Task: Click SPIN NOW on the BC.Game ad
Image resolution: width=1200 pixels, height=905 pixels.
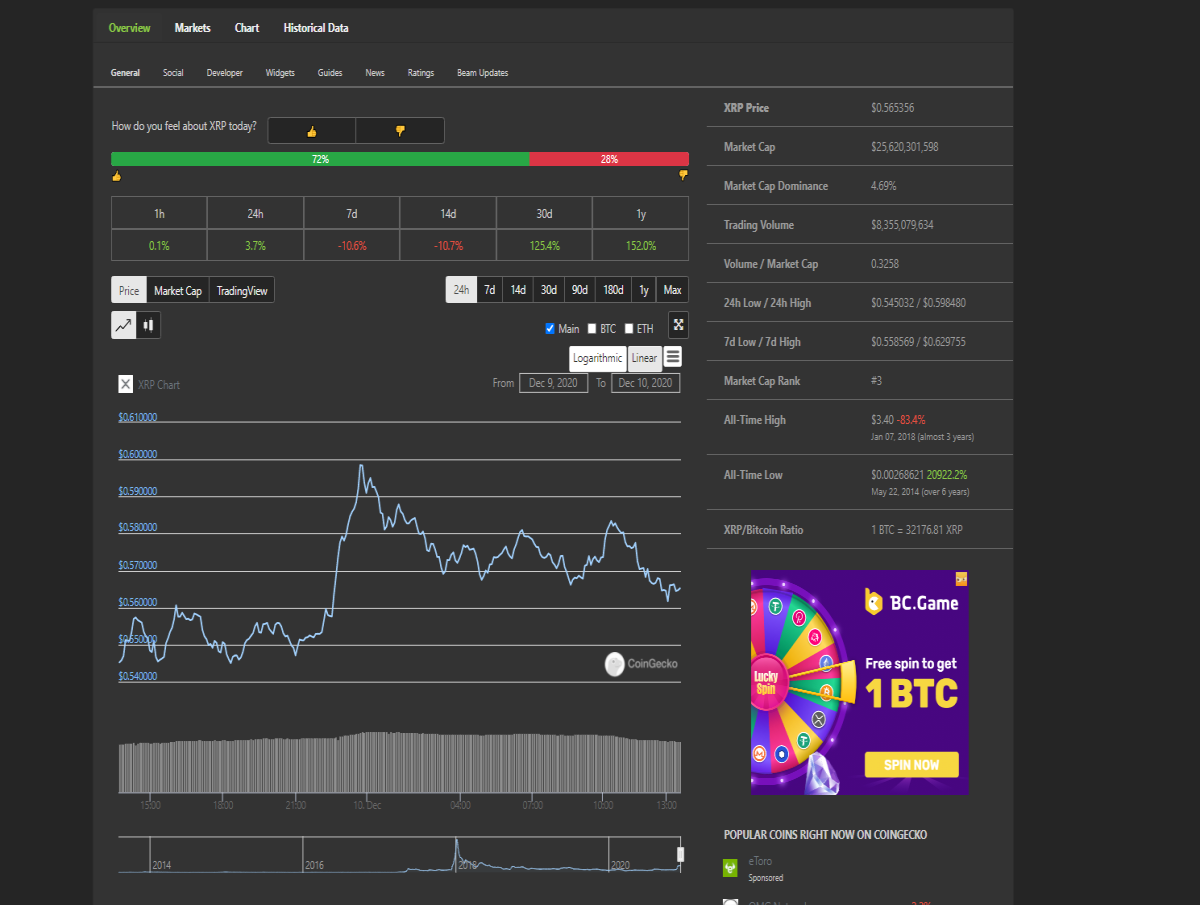Action: [x=911, y=765]
